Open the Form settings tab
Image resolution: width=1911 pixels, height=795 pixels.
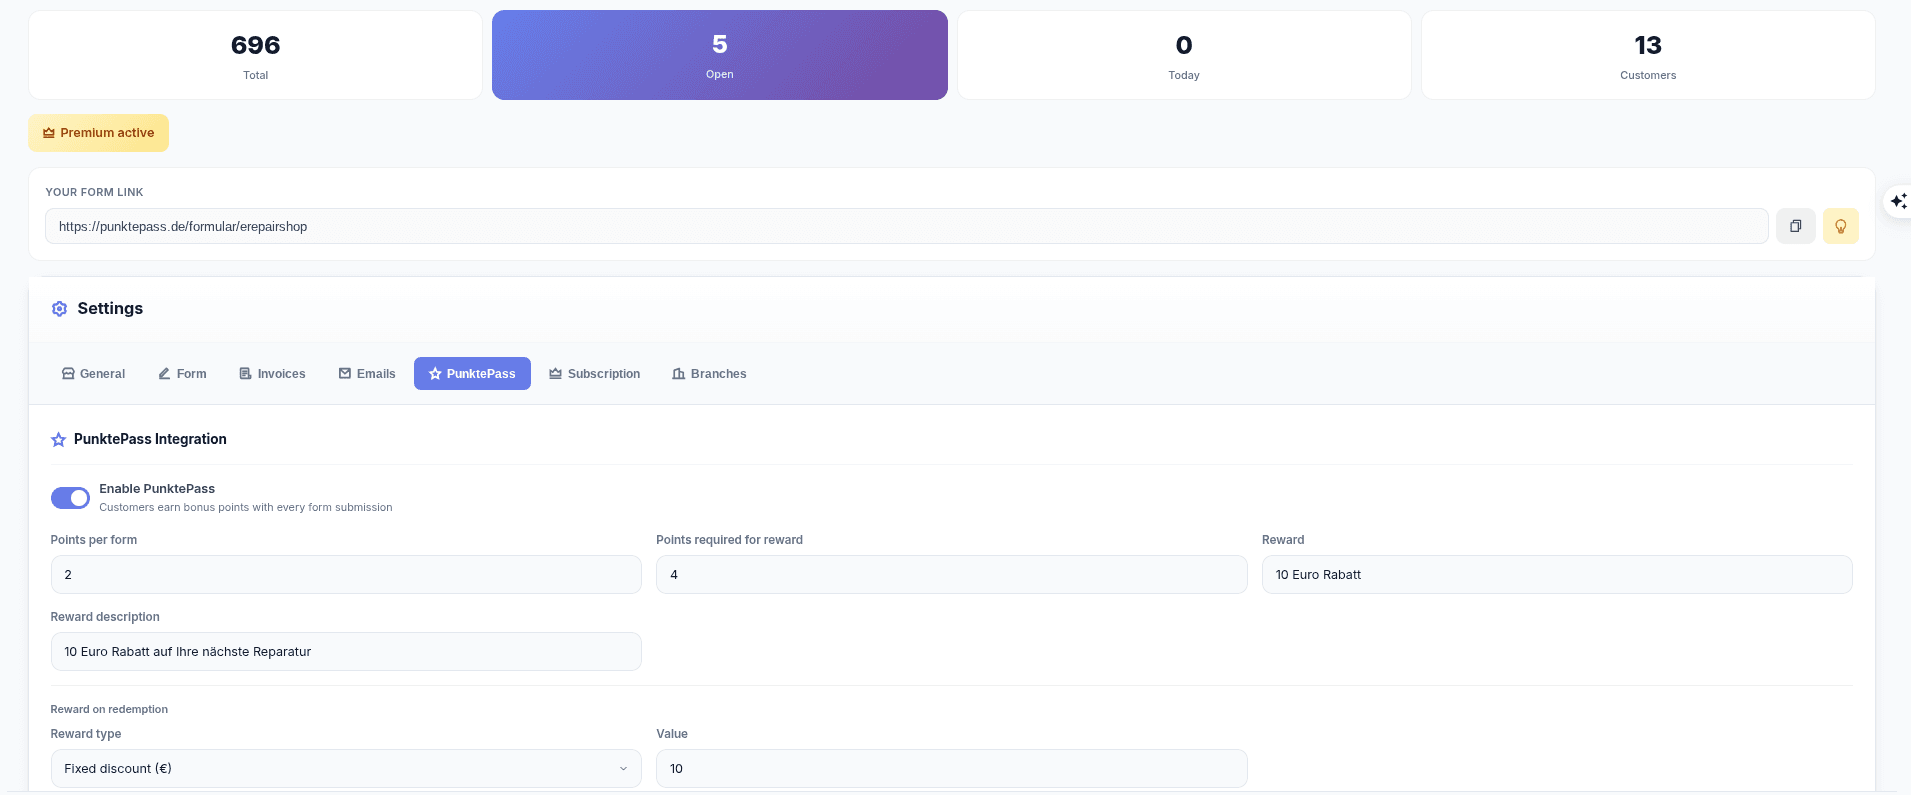(182, 374)
